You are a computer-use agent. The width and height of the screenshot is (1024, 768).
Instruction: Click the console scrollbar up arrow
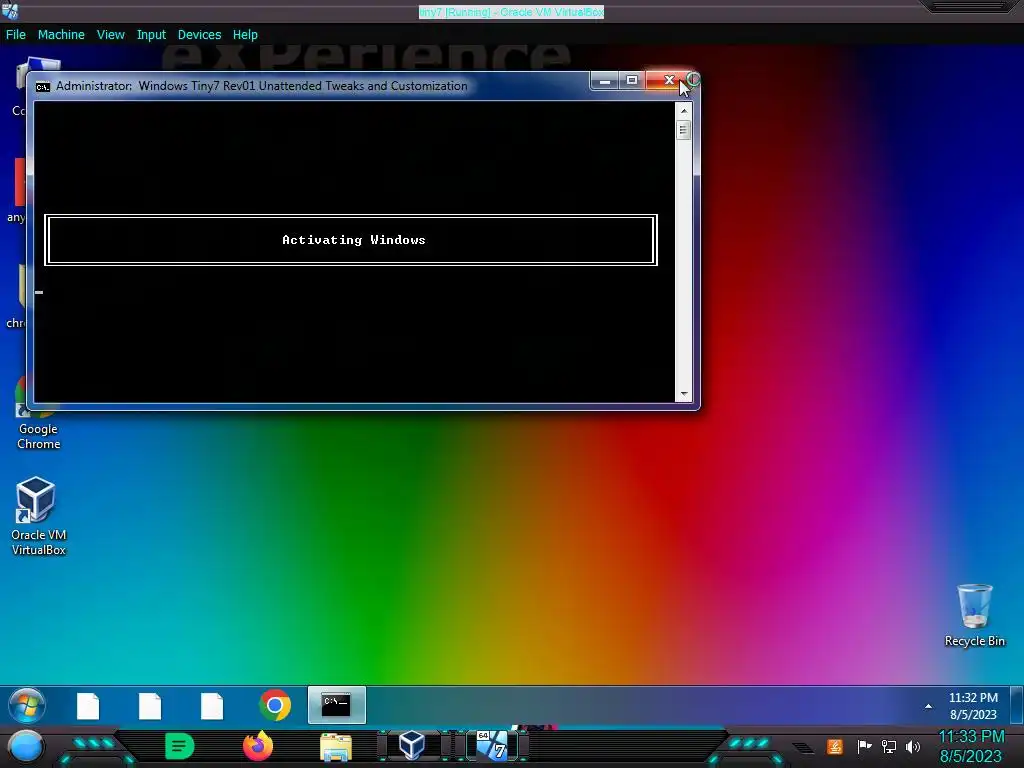click(x=684, y=111)
